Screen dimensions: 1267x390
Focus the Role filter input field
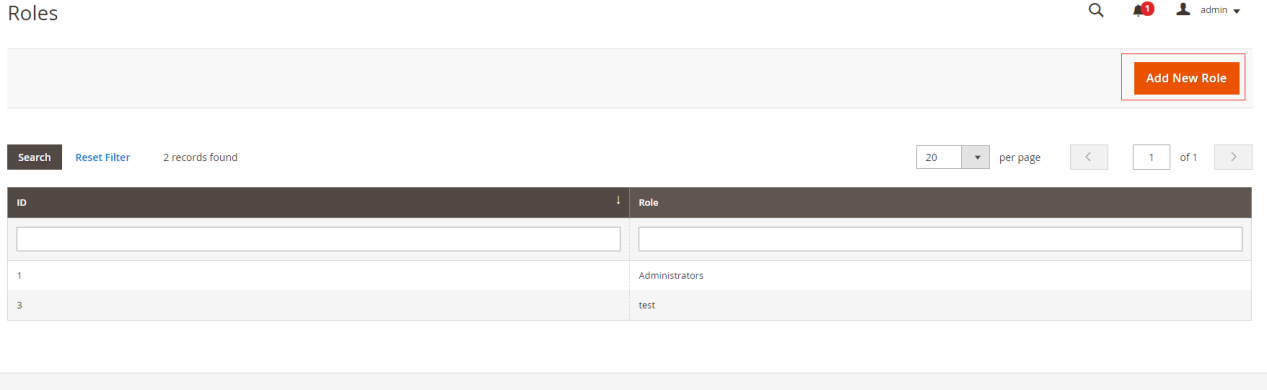coord(940,239)
